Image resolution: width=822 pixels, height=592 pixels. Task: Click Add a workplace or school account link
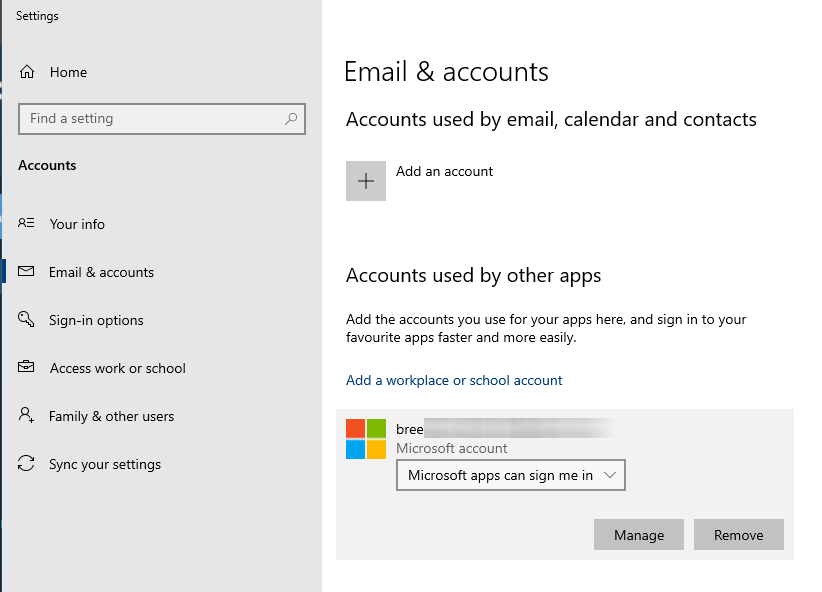[454, 380]
